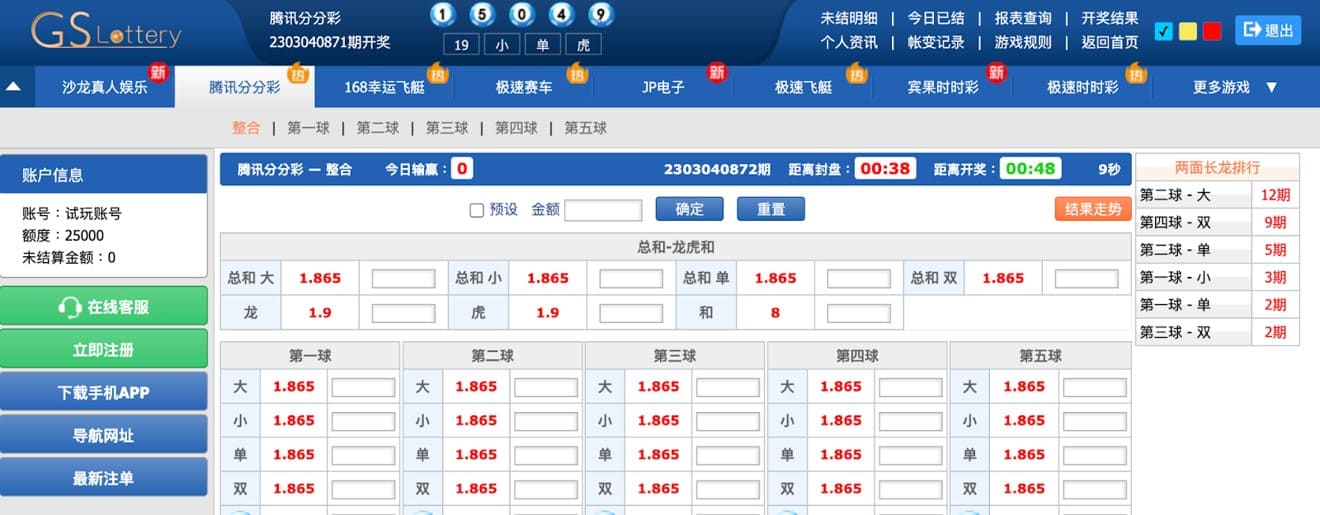Select the 第三球 sub-tab
Screen dimensions: 1320x515
pos(447,128)
